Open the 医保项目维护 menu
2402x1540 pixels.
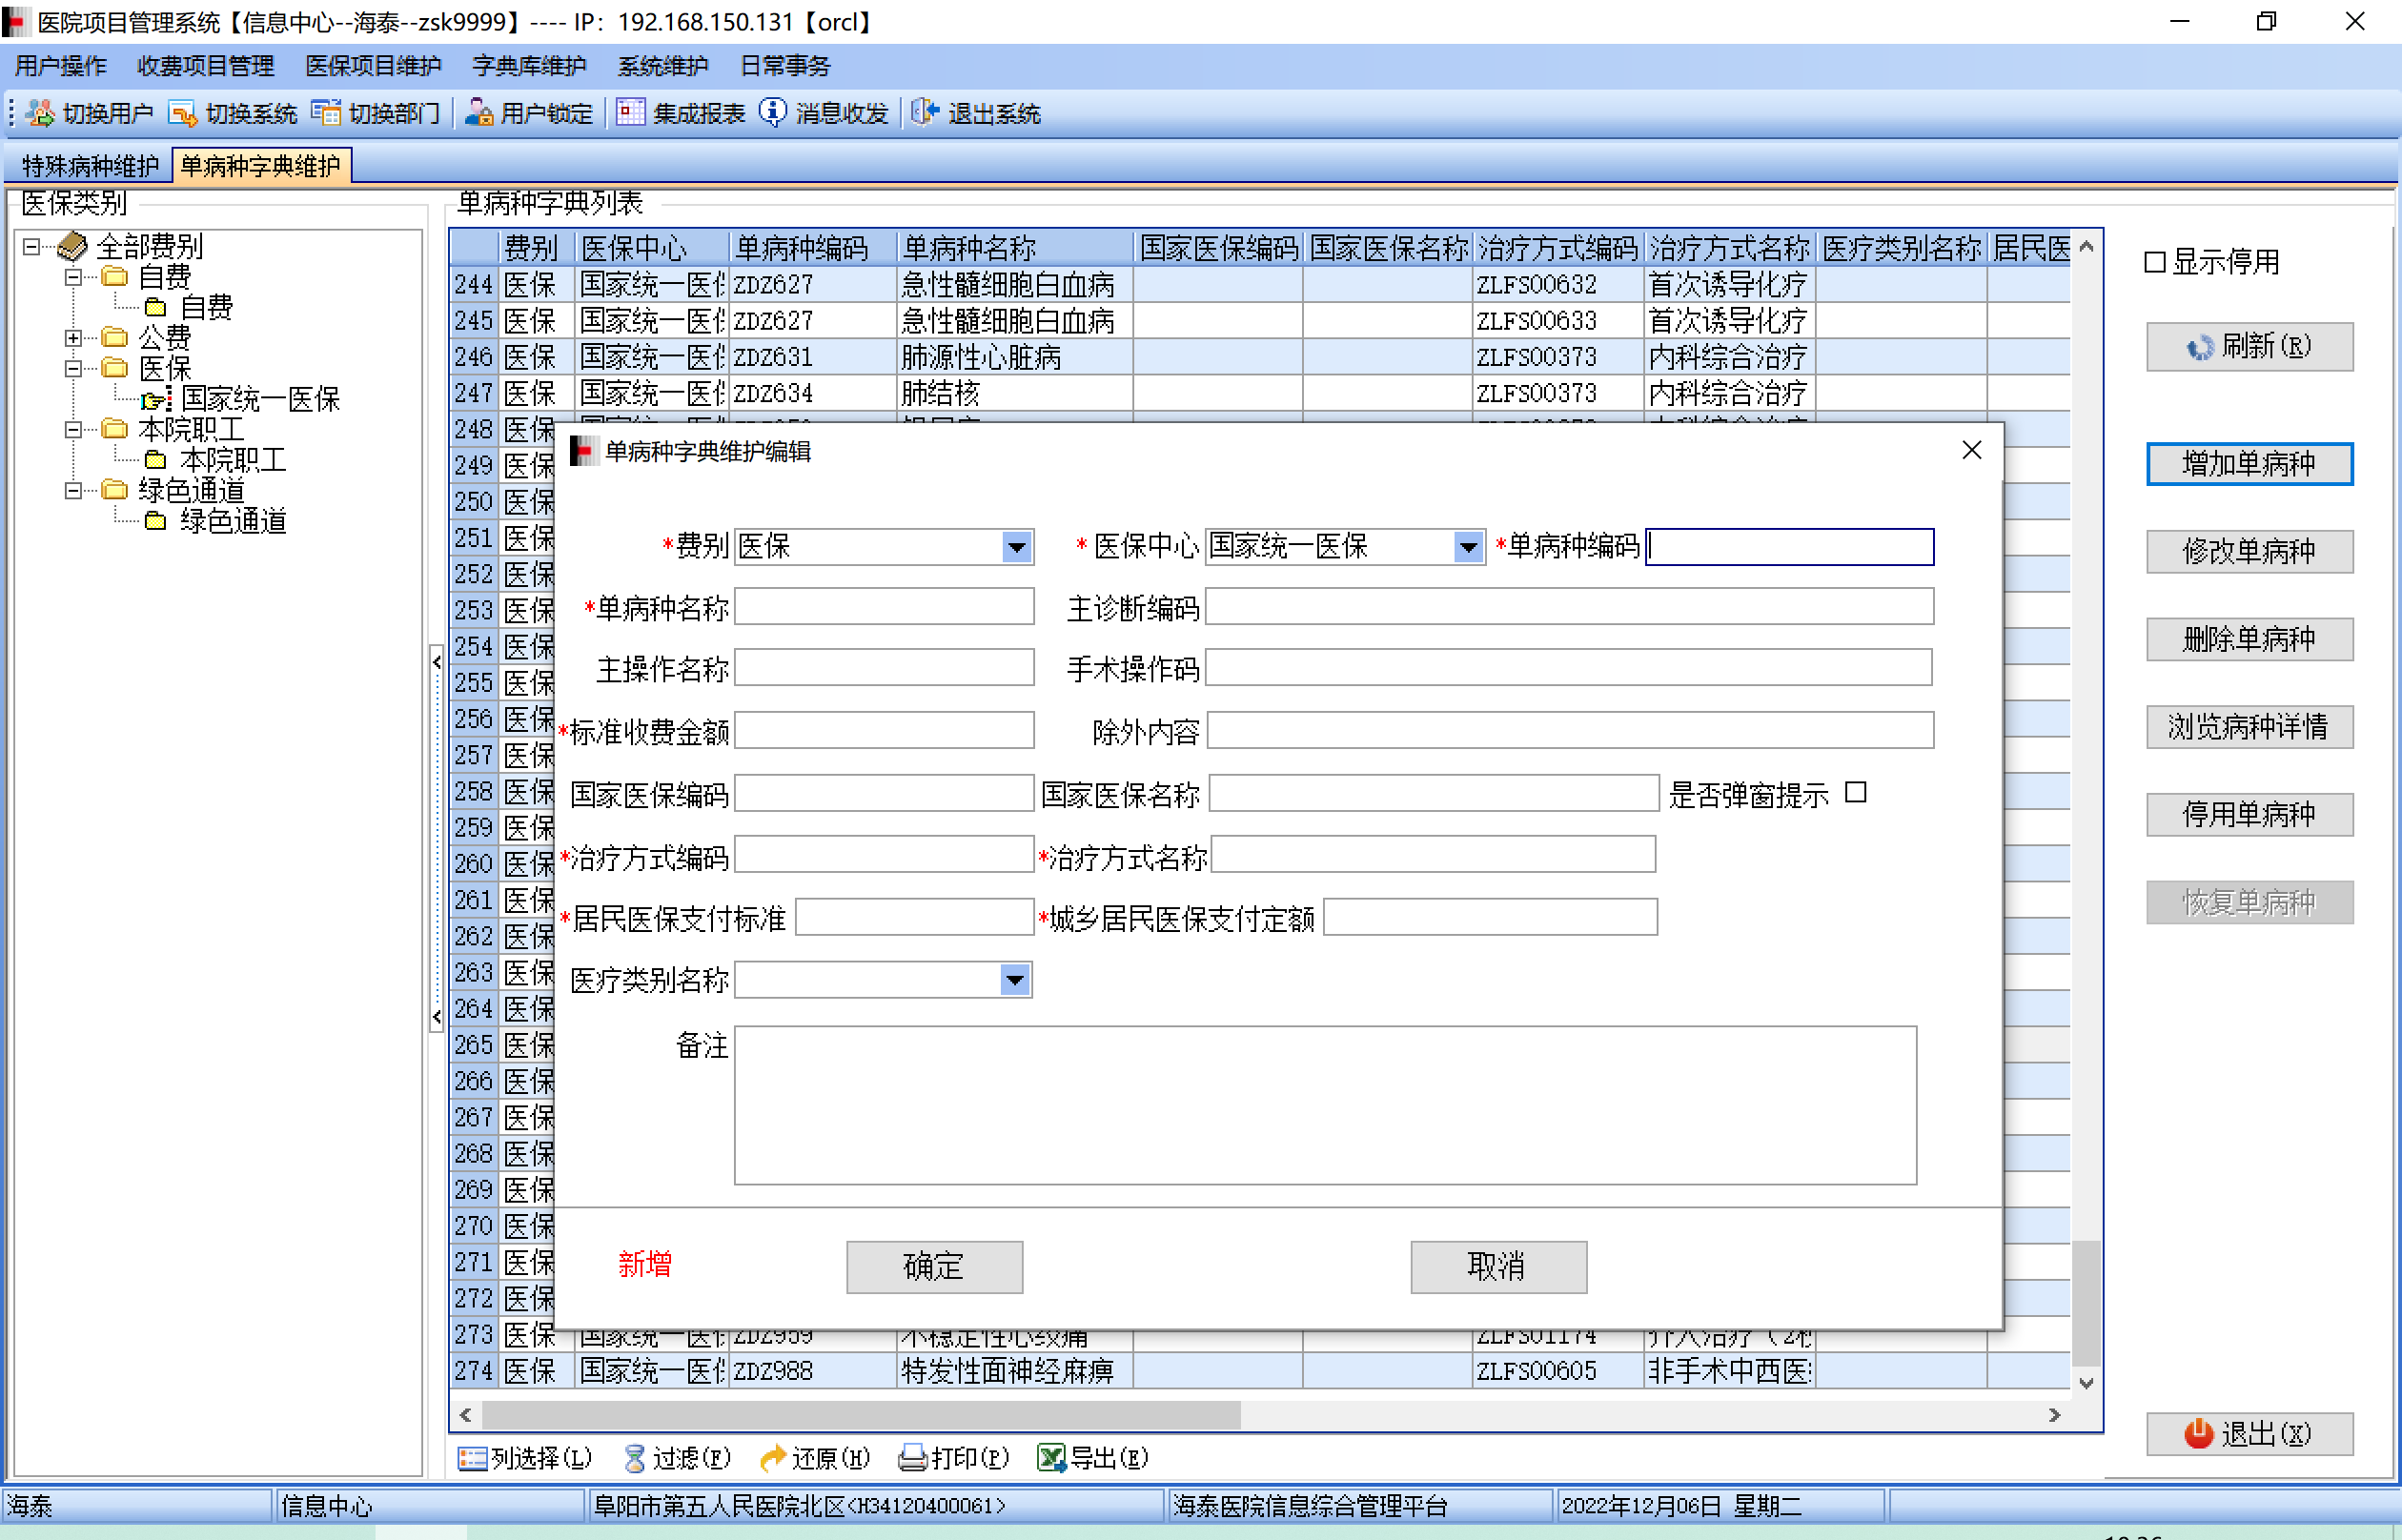[x=373, y=66]
